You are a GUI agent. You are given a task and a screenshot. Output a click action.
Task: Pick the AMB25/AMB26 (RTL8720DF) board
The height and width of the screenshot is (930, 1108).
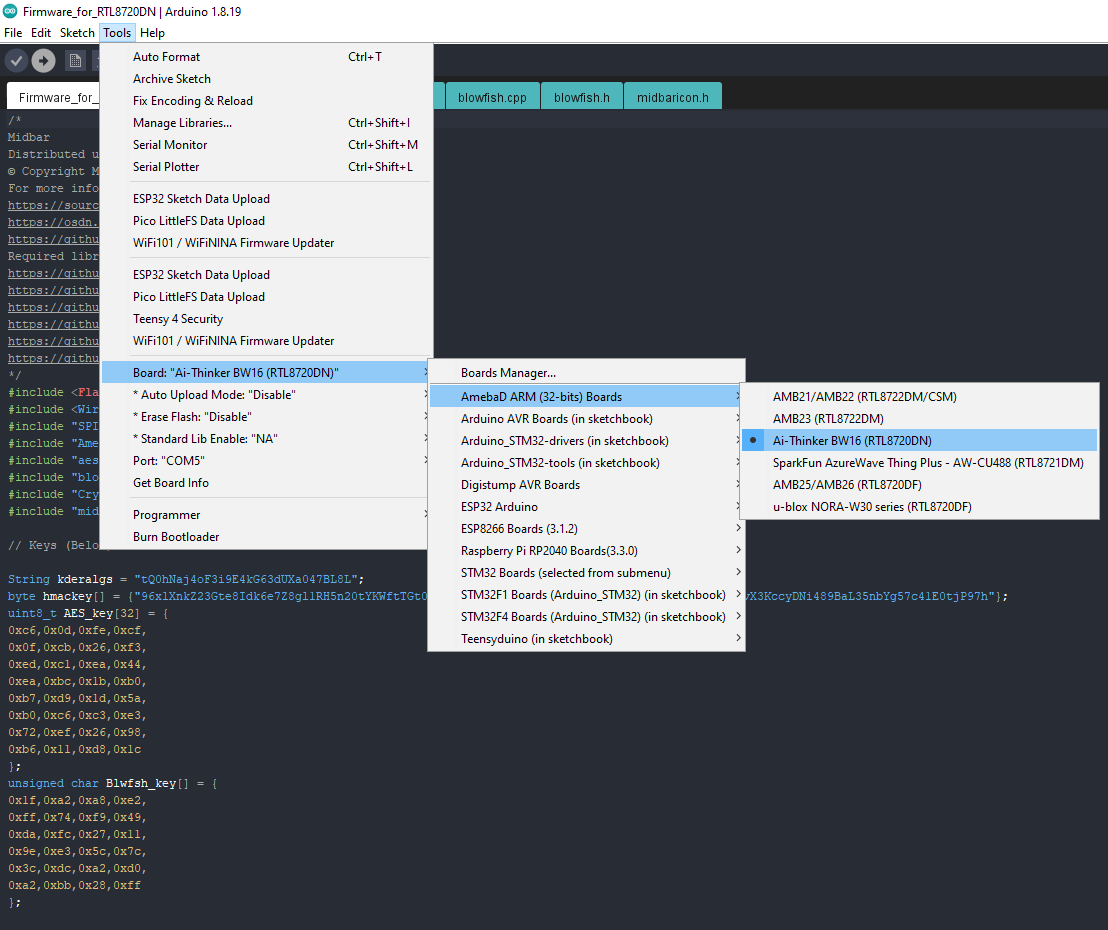847,484
